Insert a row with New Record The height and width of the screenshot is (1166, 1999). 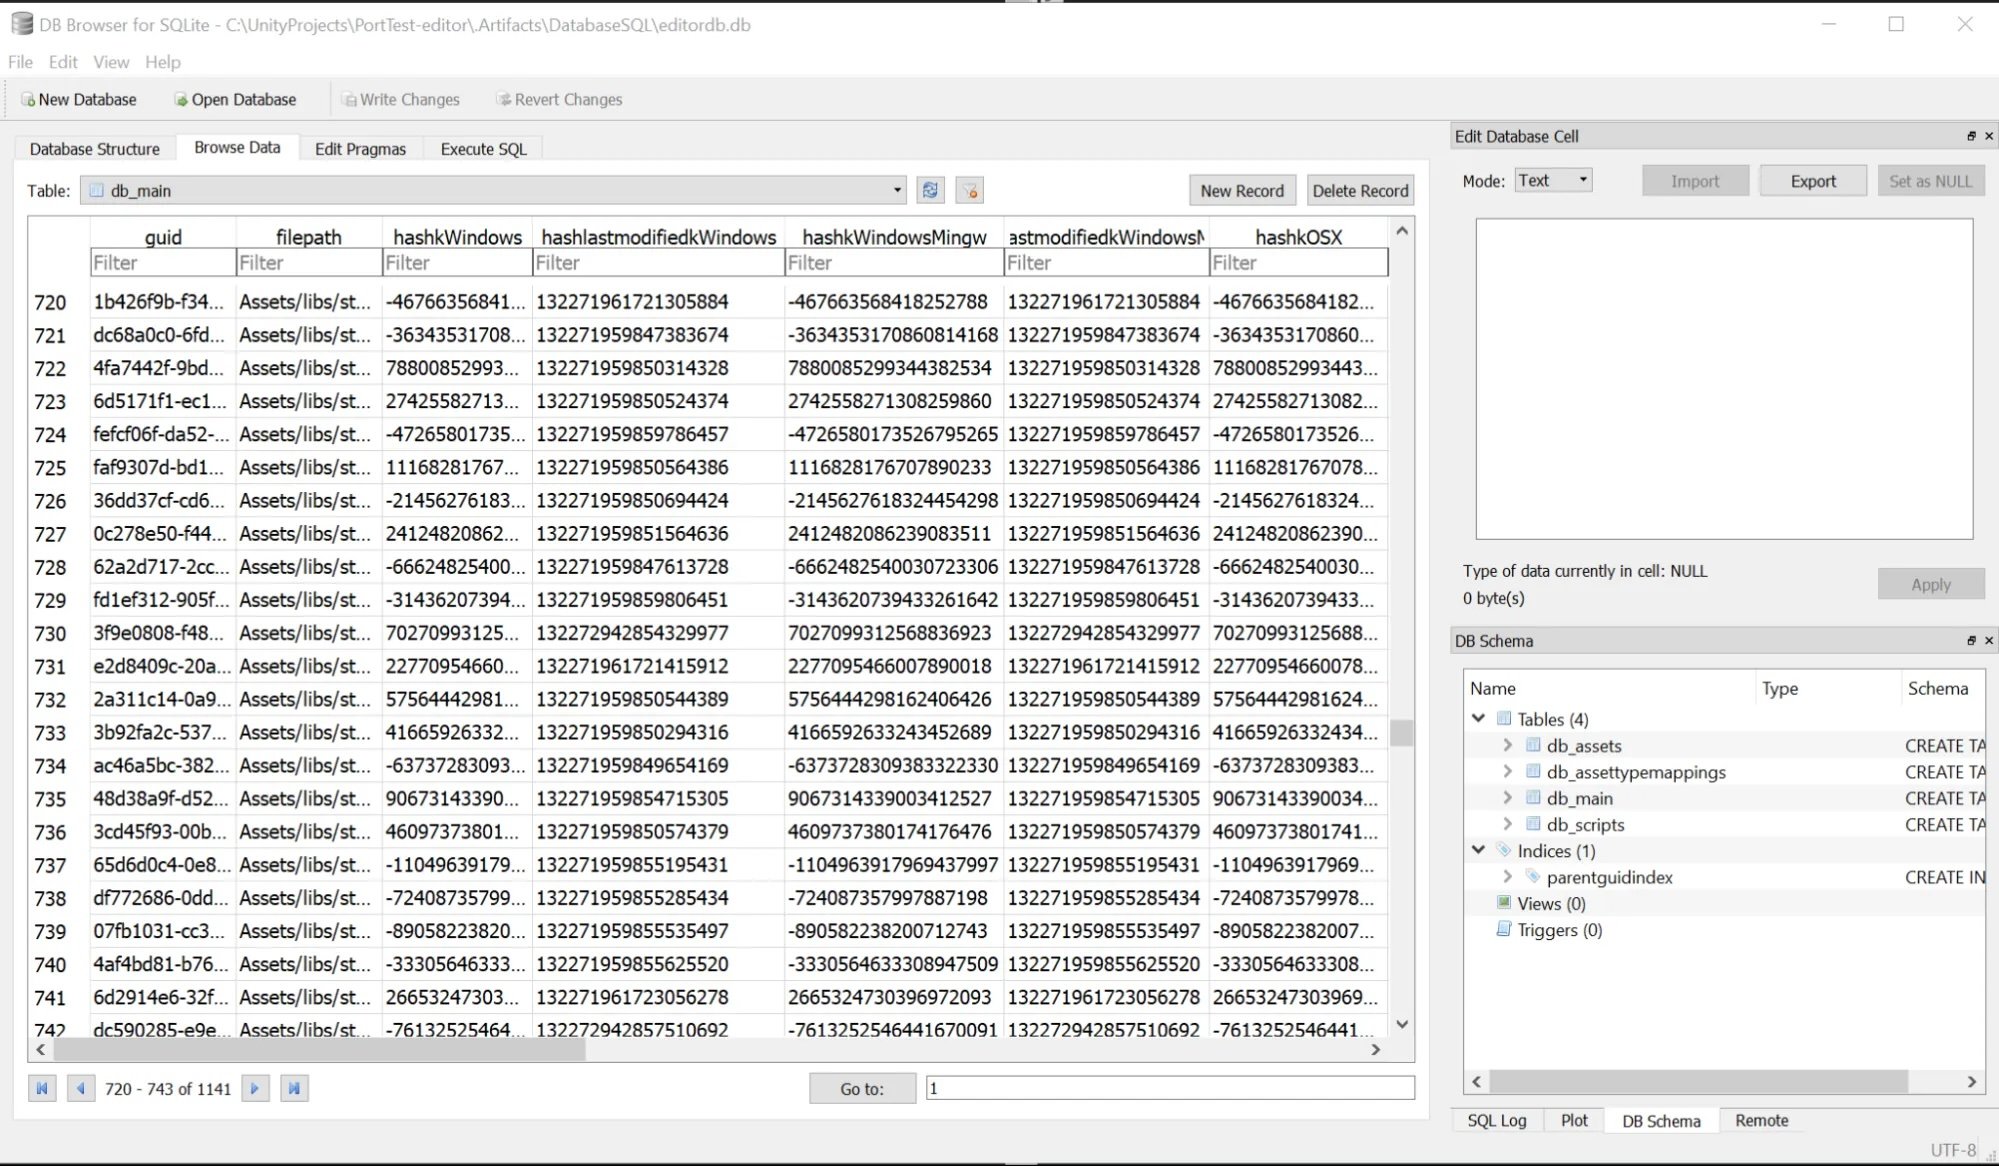[1241, 190]
